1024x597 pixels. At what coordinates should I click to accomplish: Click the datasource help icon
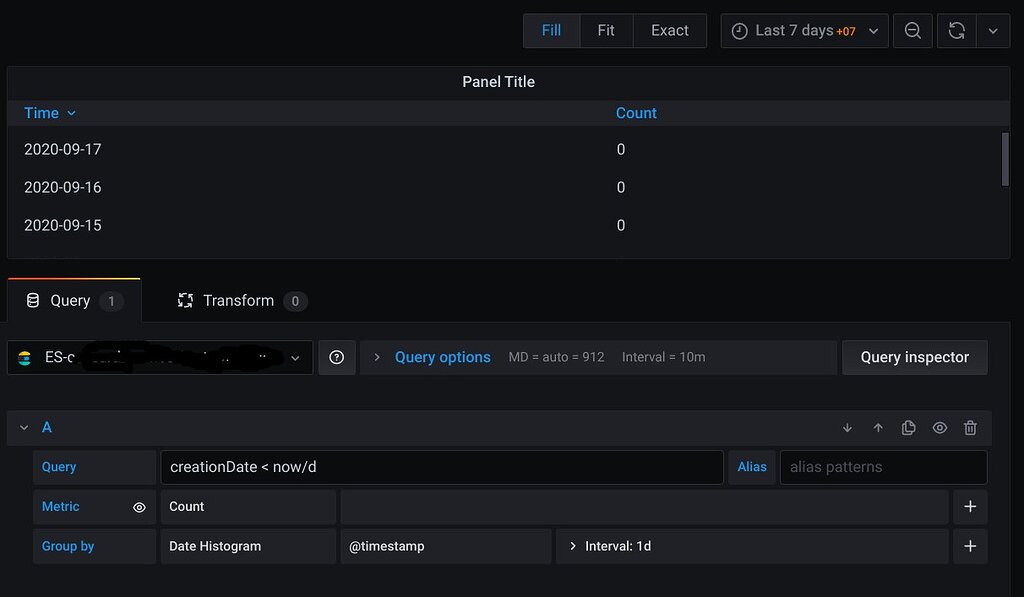[x=336, y=357]
